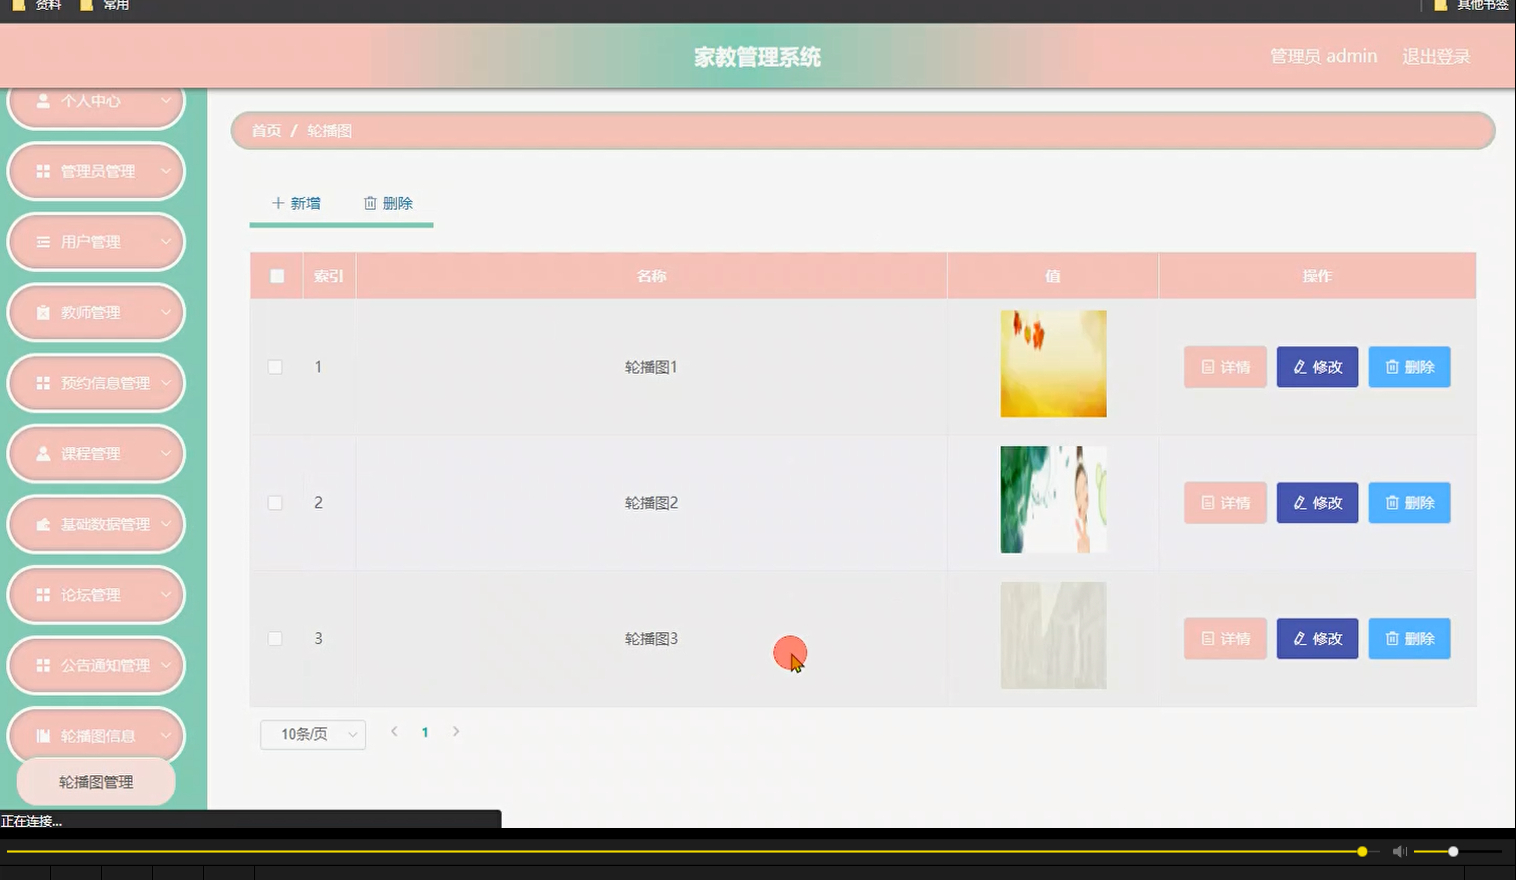The width and height of the screenshot is (1516, 880).
Task: Mute the video with the speaker icon
Action: (x=1399, y=851)
